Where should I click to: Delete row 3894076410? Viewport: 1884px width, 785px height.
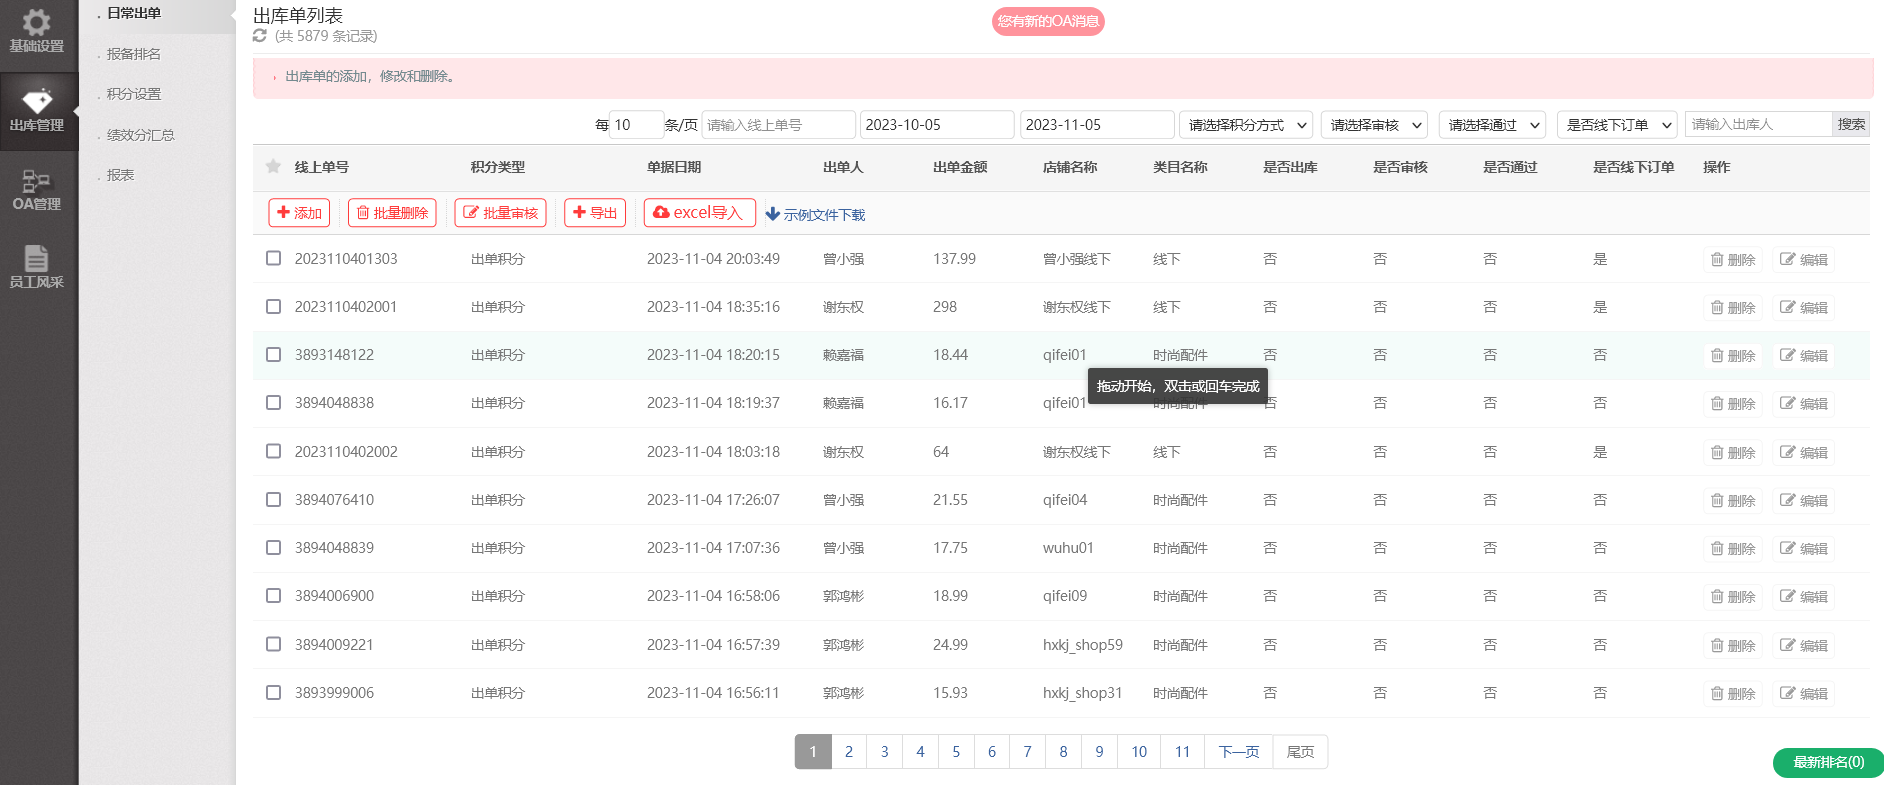[1734, 501]
